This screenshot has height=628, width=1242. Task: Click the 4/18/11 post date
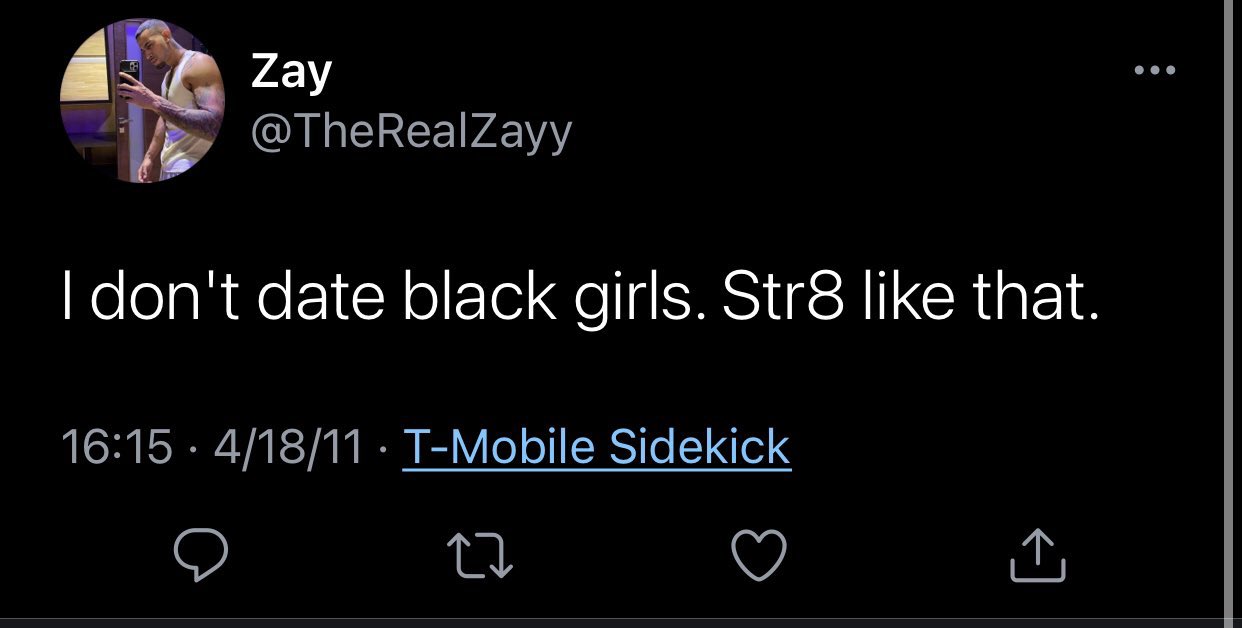pos(288,446)
